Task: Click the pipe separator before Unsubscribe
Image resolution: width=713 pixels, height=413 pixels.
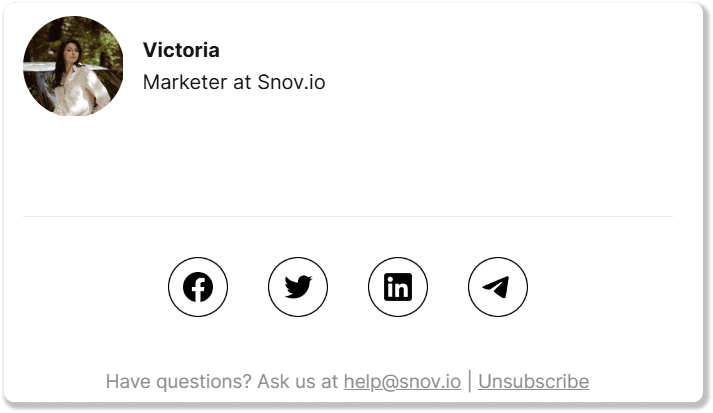Action: tap(470, 381)
